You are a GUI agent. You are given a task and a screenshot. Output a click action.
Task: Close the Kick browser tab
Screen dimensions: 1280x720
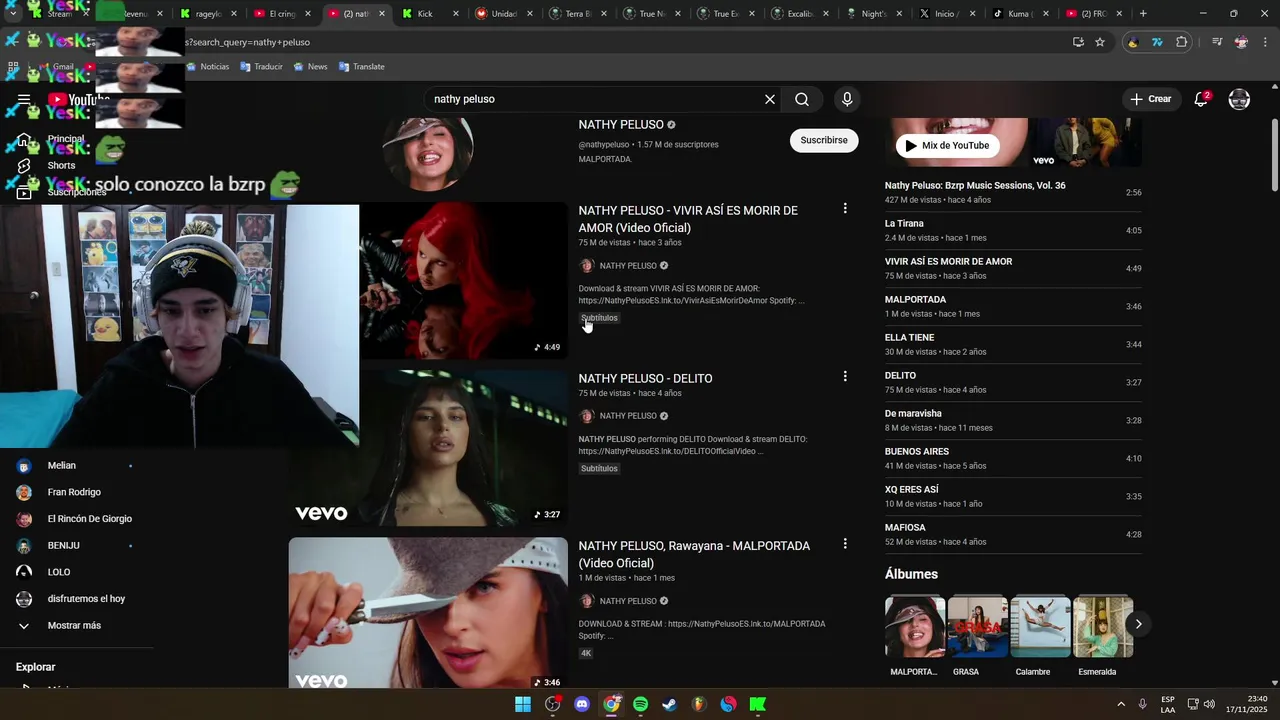pos(456,14)
